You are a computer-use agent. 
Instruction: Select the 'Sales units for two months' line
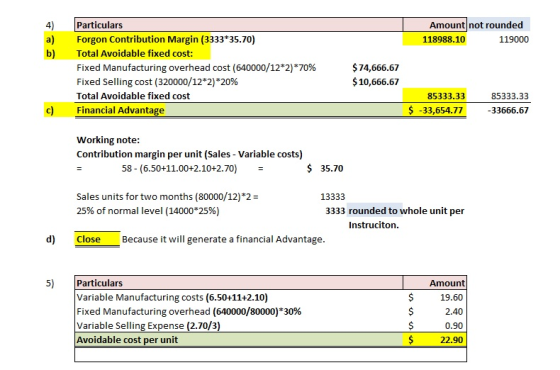(167, 197)
